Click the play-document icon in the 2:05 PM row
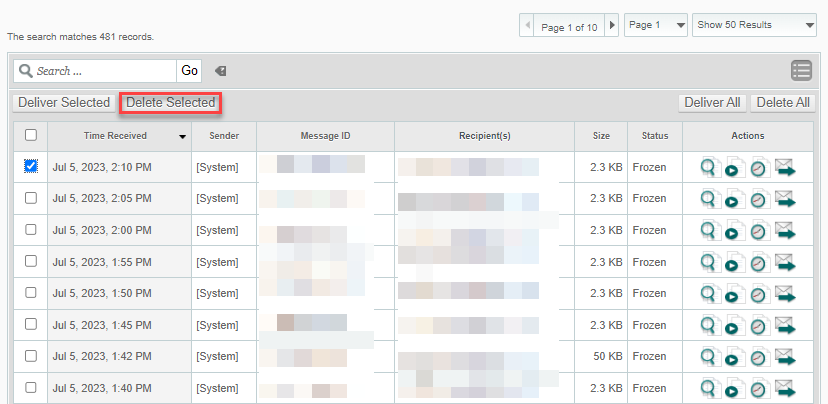 coord(735,201)
